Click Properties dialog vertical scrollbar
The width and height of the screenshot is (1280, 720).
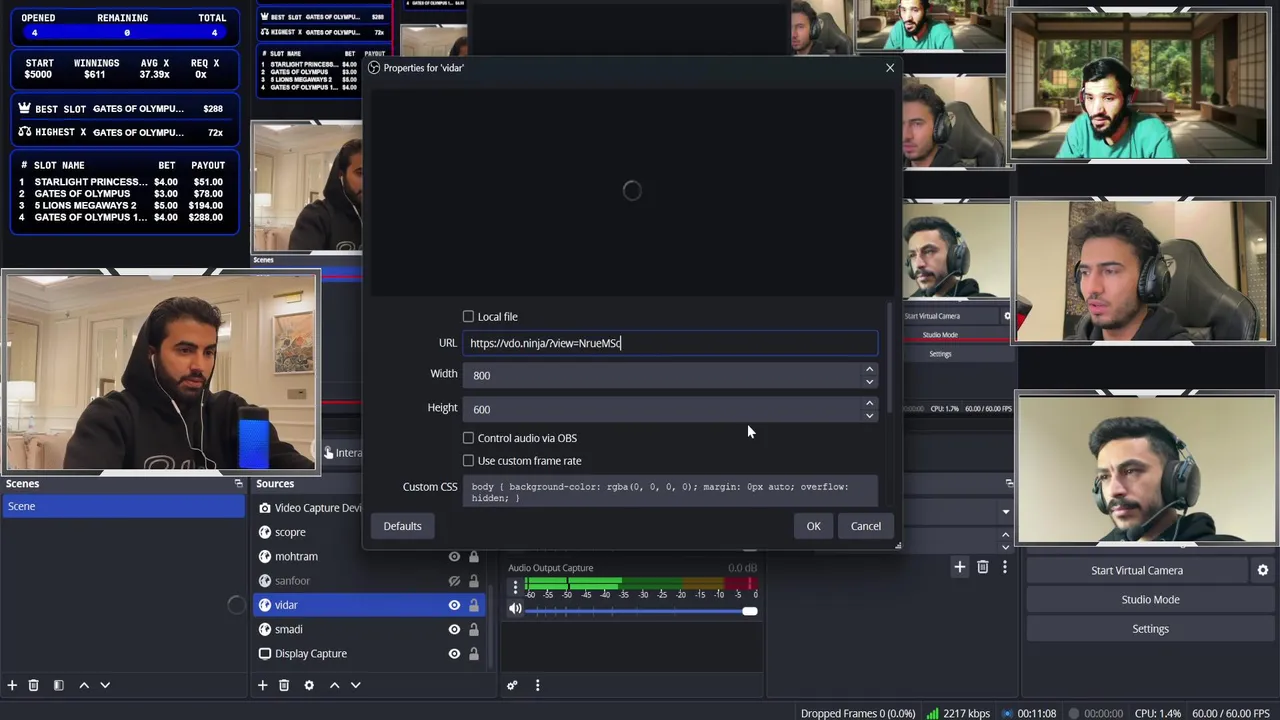(x=888, y=357)
